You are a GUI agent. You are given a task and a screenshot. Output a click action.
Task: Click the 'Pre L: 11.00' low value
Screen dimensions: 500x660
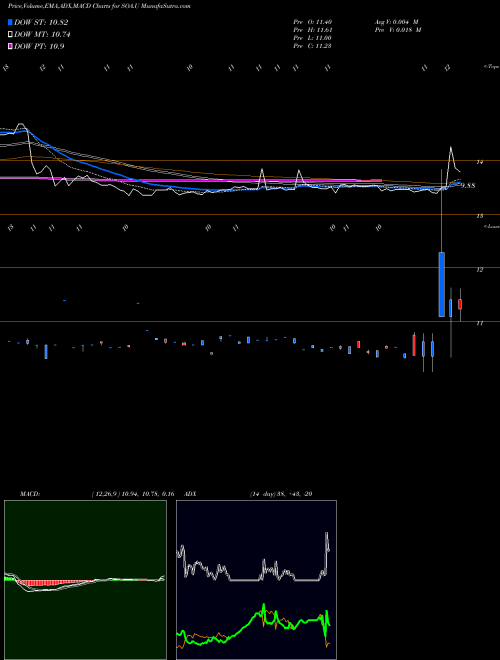tap(312, 38)
